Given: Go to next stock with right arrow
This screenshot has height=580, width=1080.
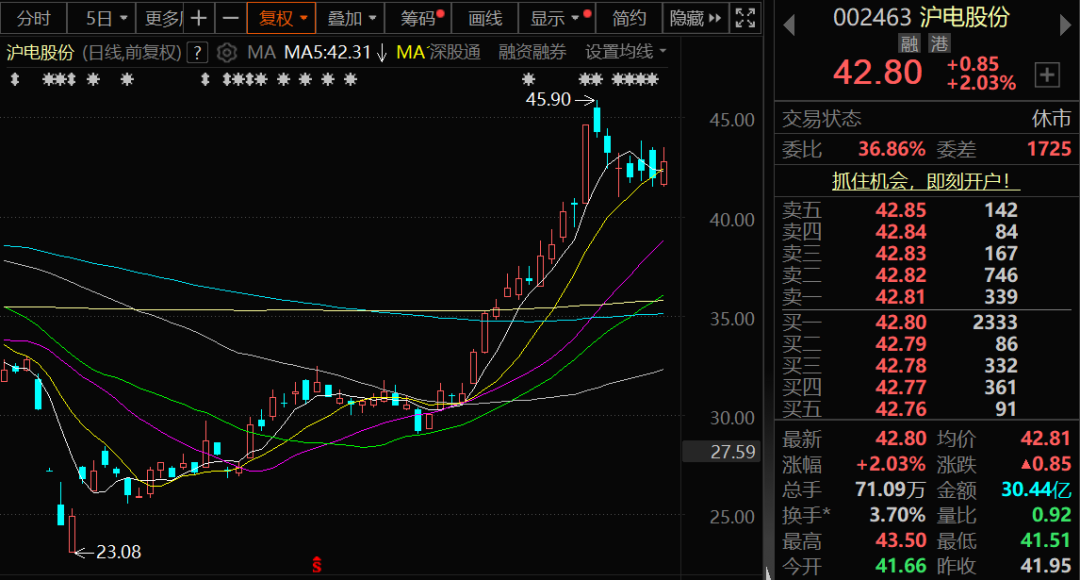Looking at the screenshot, I should [x=1060, y=20].
